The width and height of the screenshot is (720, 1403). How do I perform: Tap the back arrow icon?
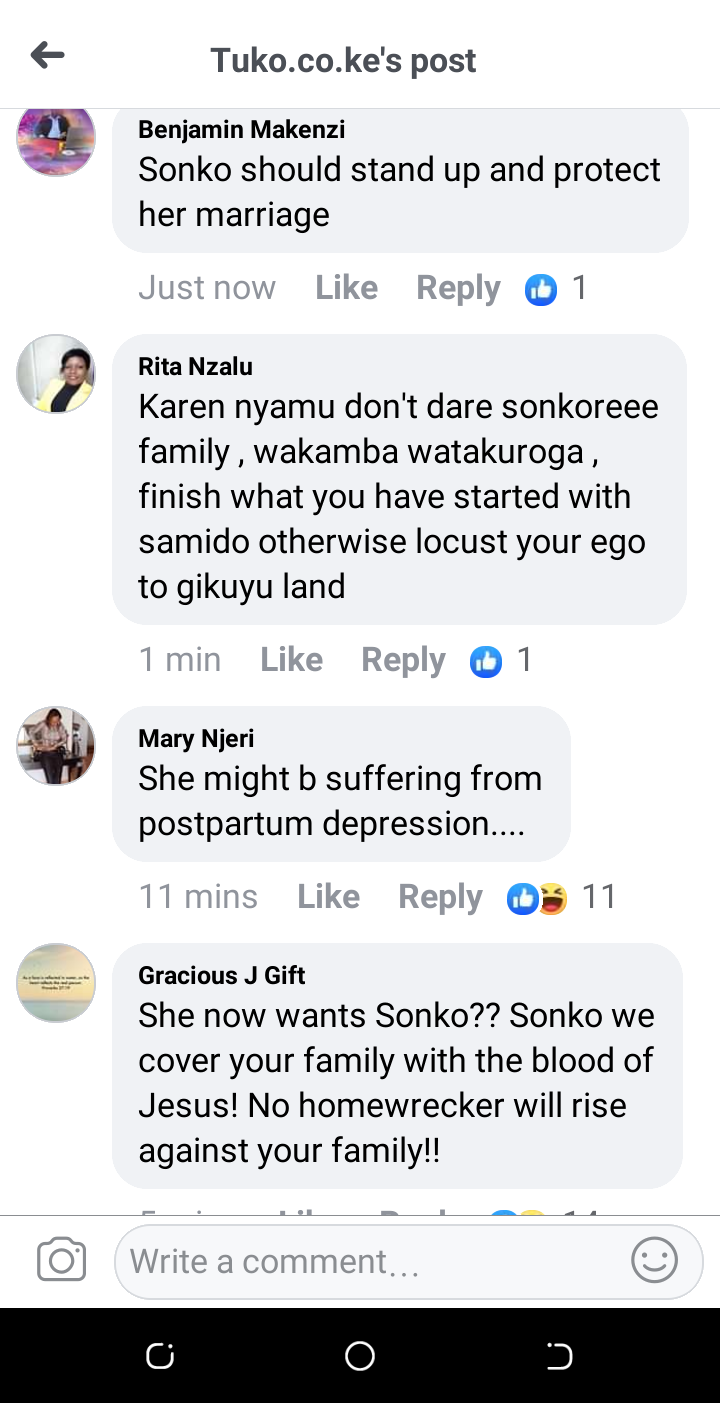[x=47, y=56]
